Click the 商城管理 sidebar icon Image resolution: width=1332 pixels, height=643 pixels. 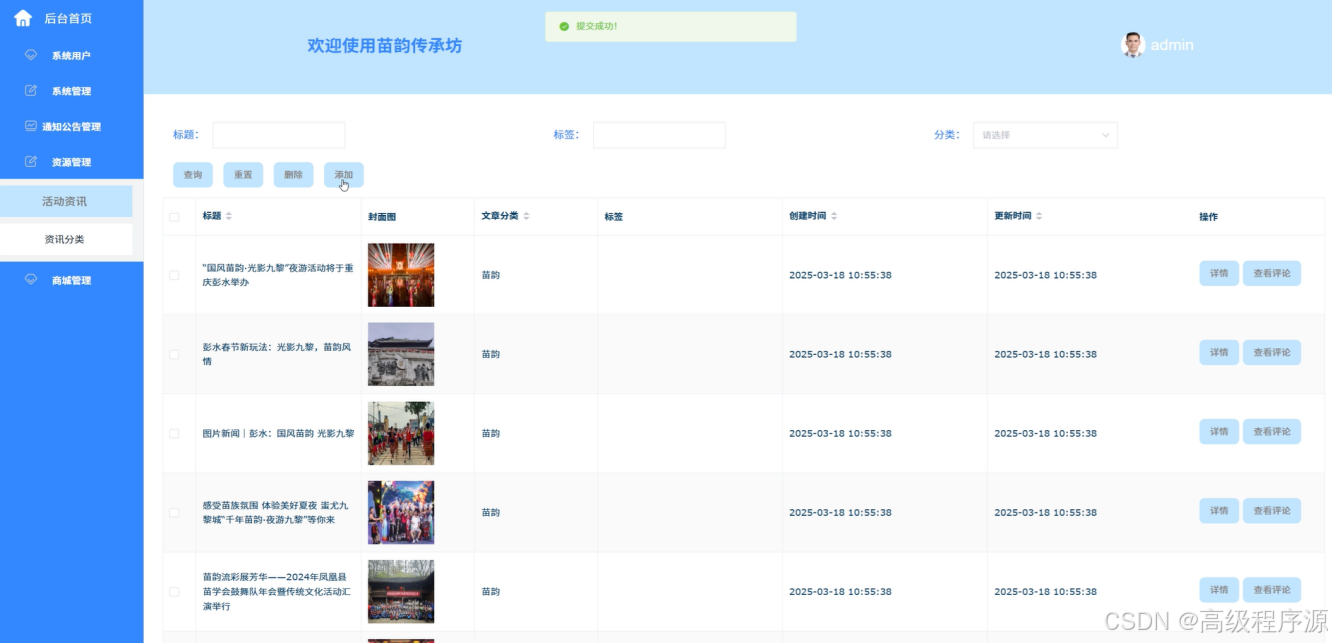click(x=31, y=280)
